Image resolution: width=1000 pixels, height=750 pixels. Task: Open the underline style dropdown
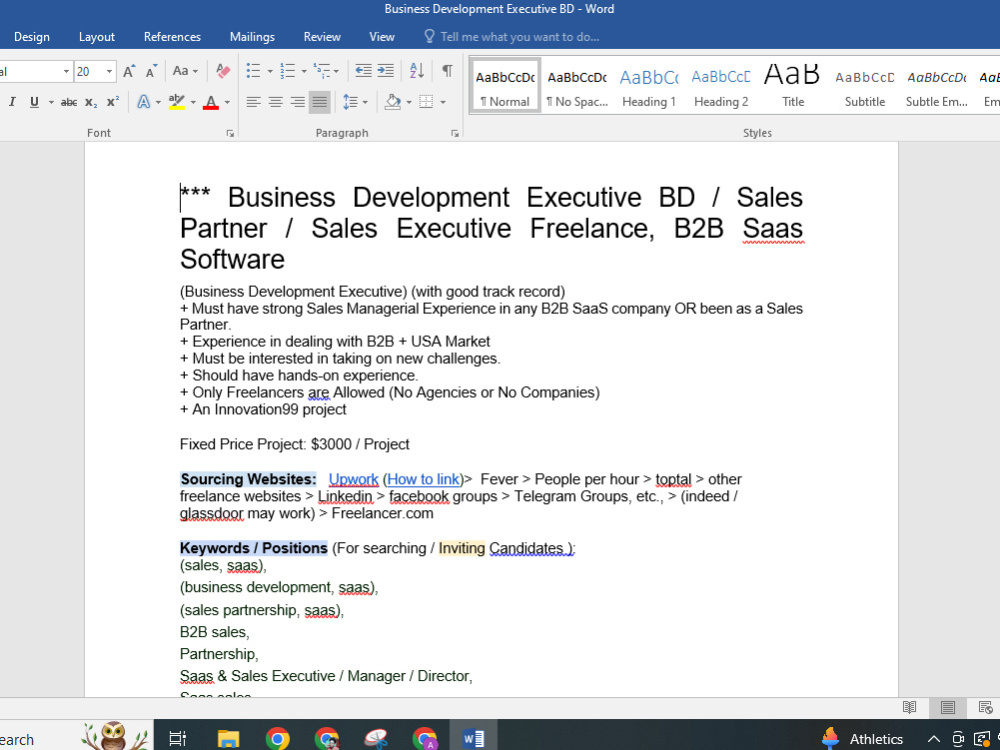[50, 102]
